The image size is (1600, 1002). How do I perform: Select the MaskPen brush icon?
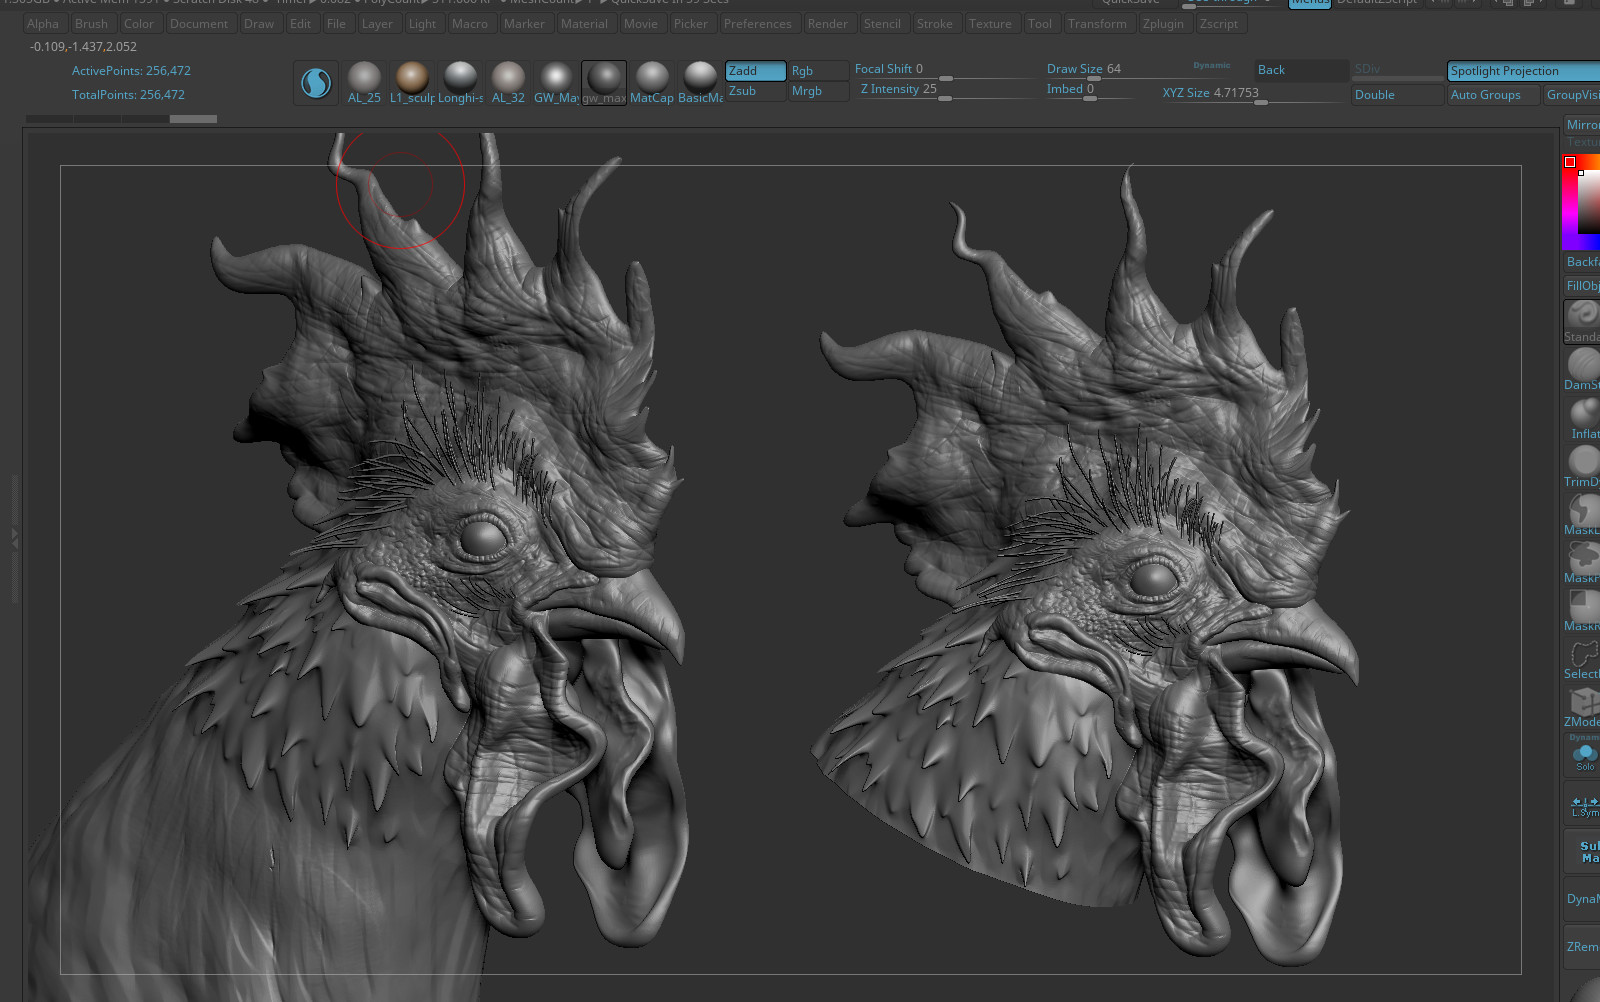(x=1582, y=562)
